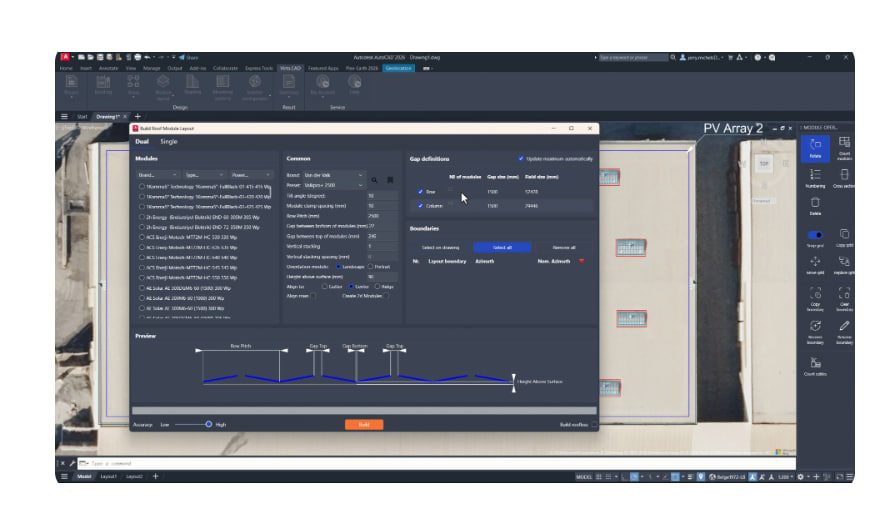Click the red filter icon beside Nom. Azimuth
Screen dimensions: 887x512
[x=581, y=261]
